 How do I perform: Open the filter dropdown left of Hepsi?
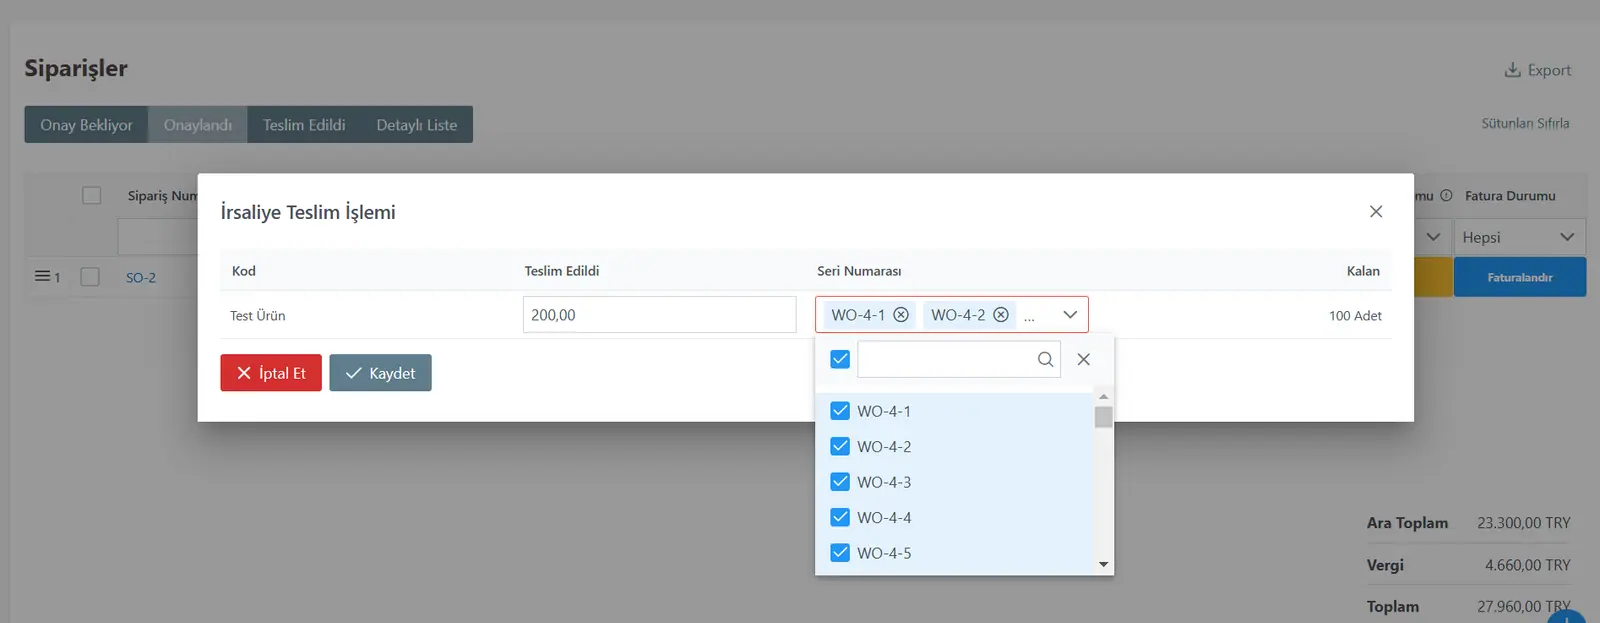[x=1433, y=237]
